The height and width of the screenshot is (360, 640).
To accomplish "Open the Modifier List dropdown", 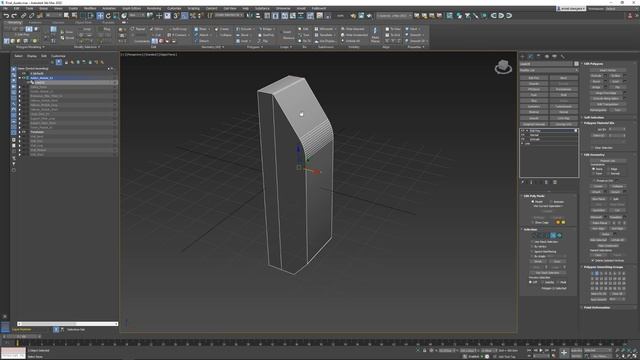I will pyautogui.click(x=549, y=70).
